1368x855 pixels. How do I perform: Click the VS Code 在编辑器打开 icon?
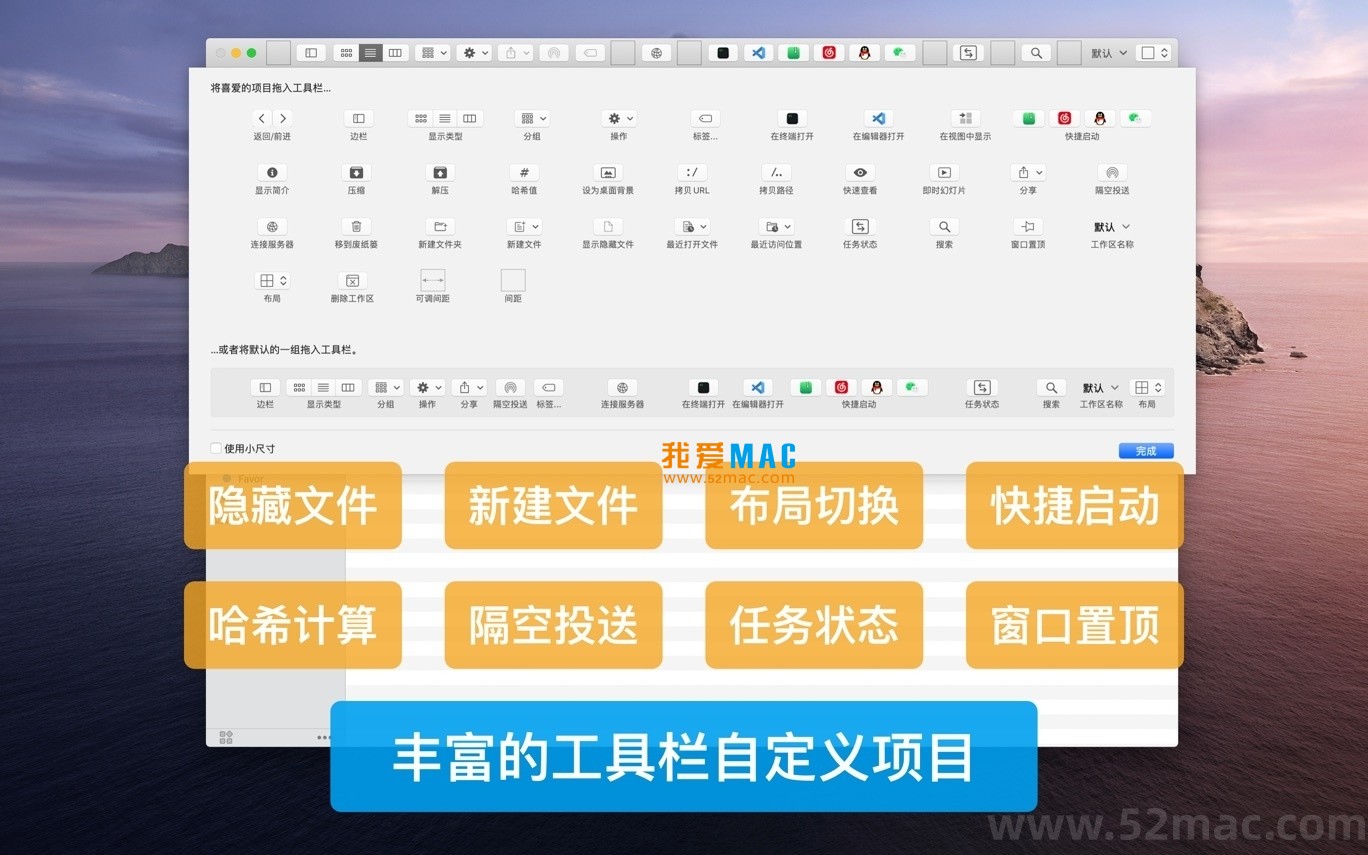pyautogui.click(x=877, y=118)
